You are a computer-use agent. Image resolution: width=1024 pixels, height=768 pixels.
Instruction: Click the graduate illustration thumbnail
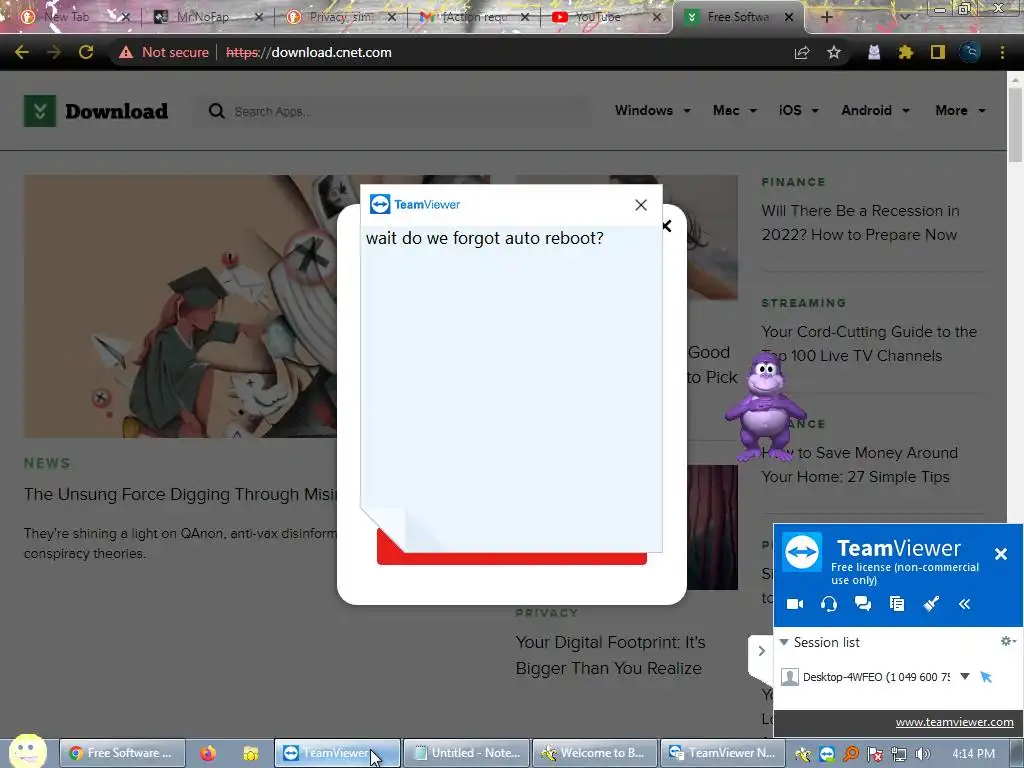(180, 306)
